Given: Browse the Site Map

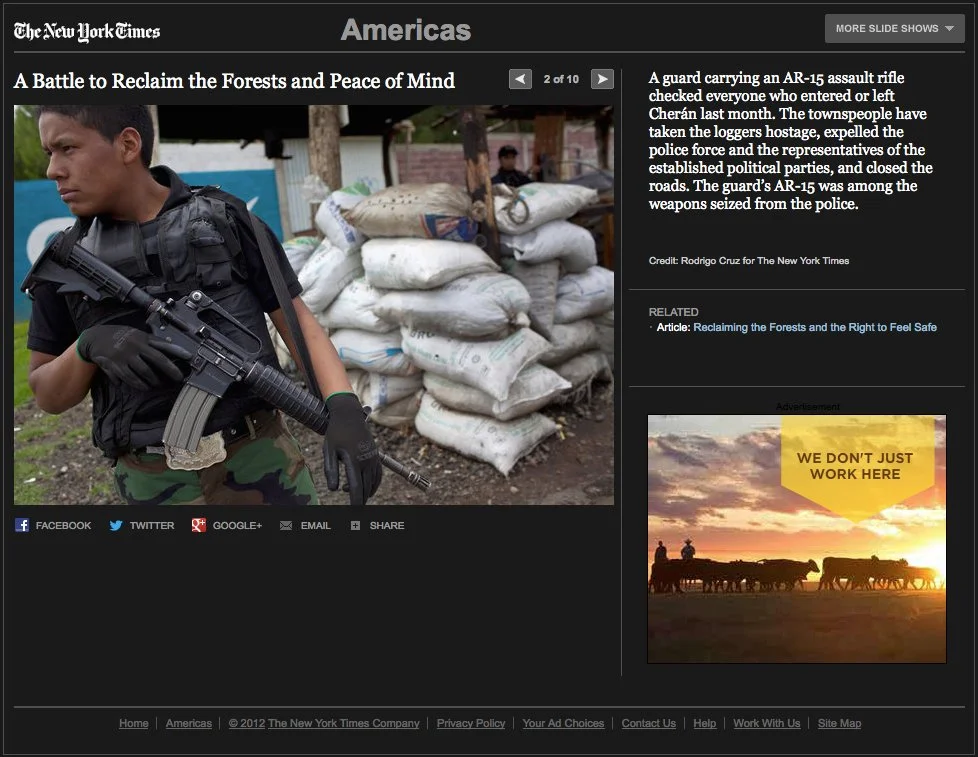Looking at the screenshot, I should click(x=839, y=723).
